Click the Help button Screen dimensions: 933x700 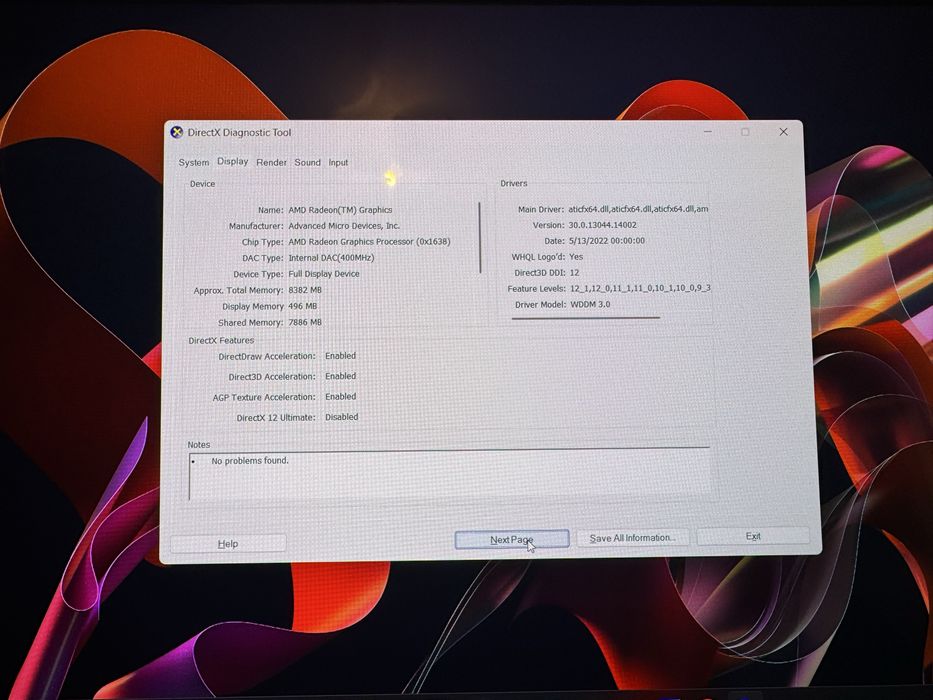[228, 543]
